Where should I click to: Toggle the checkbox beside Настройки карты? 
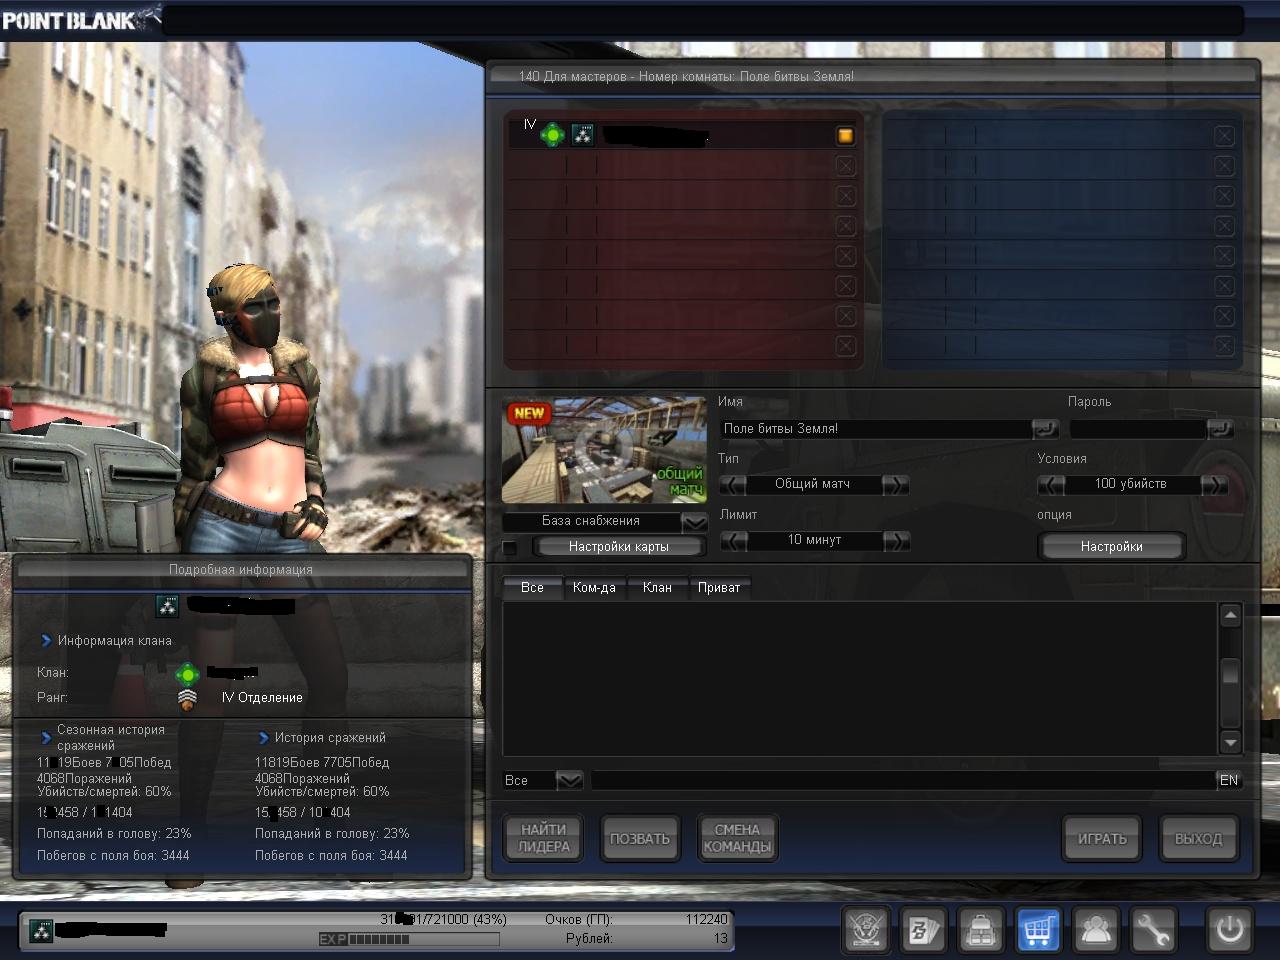[x=511, y=547]
